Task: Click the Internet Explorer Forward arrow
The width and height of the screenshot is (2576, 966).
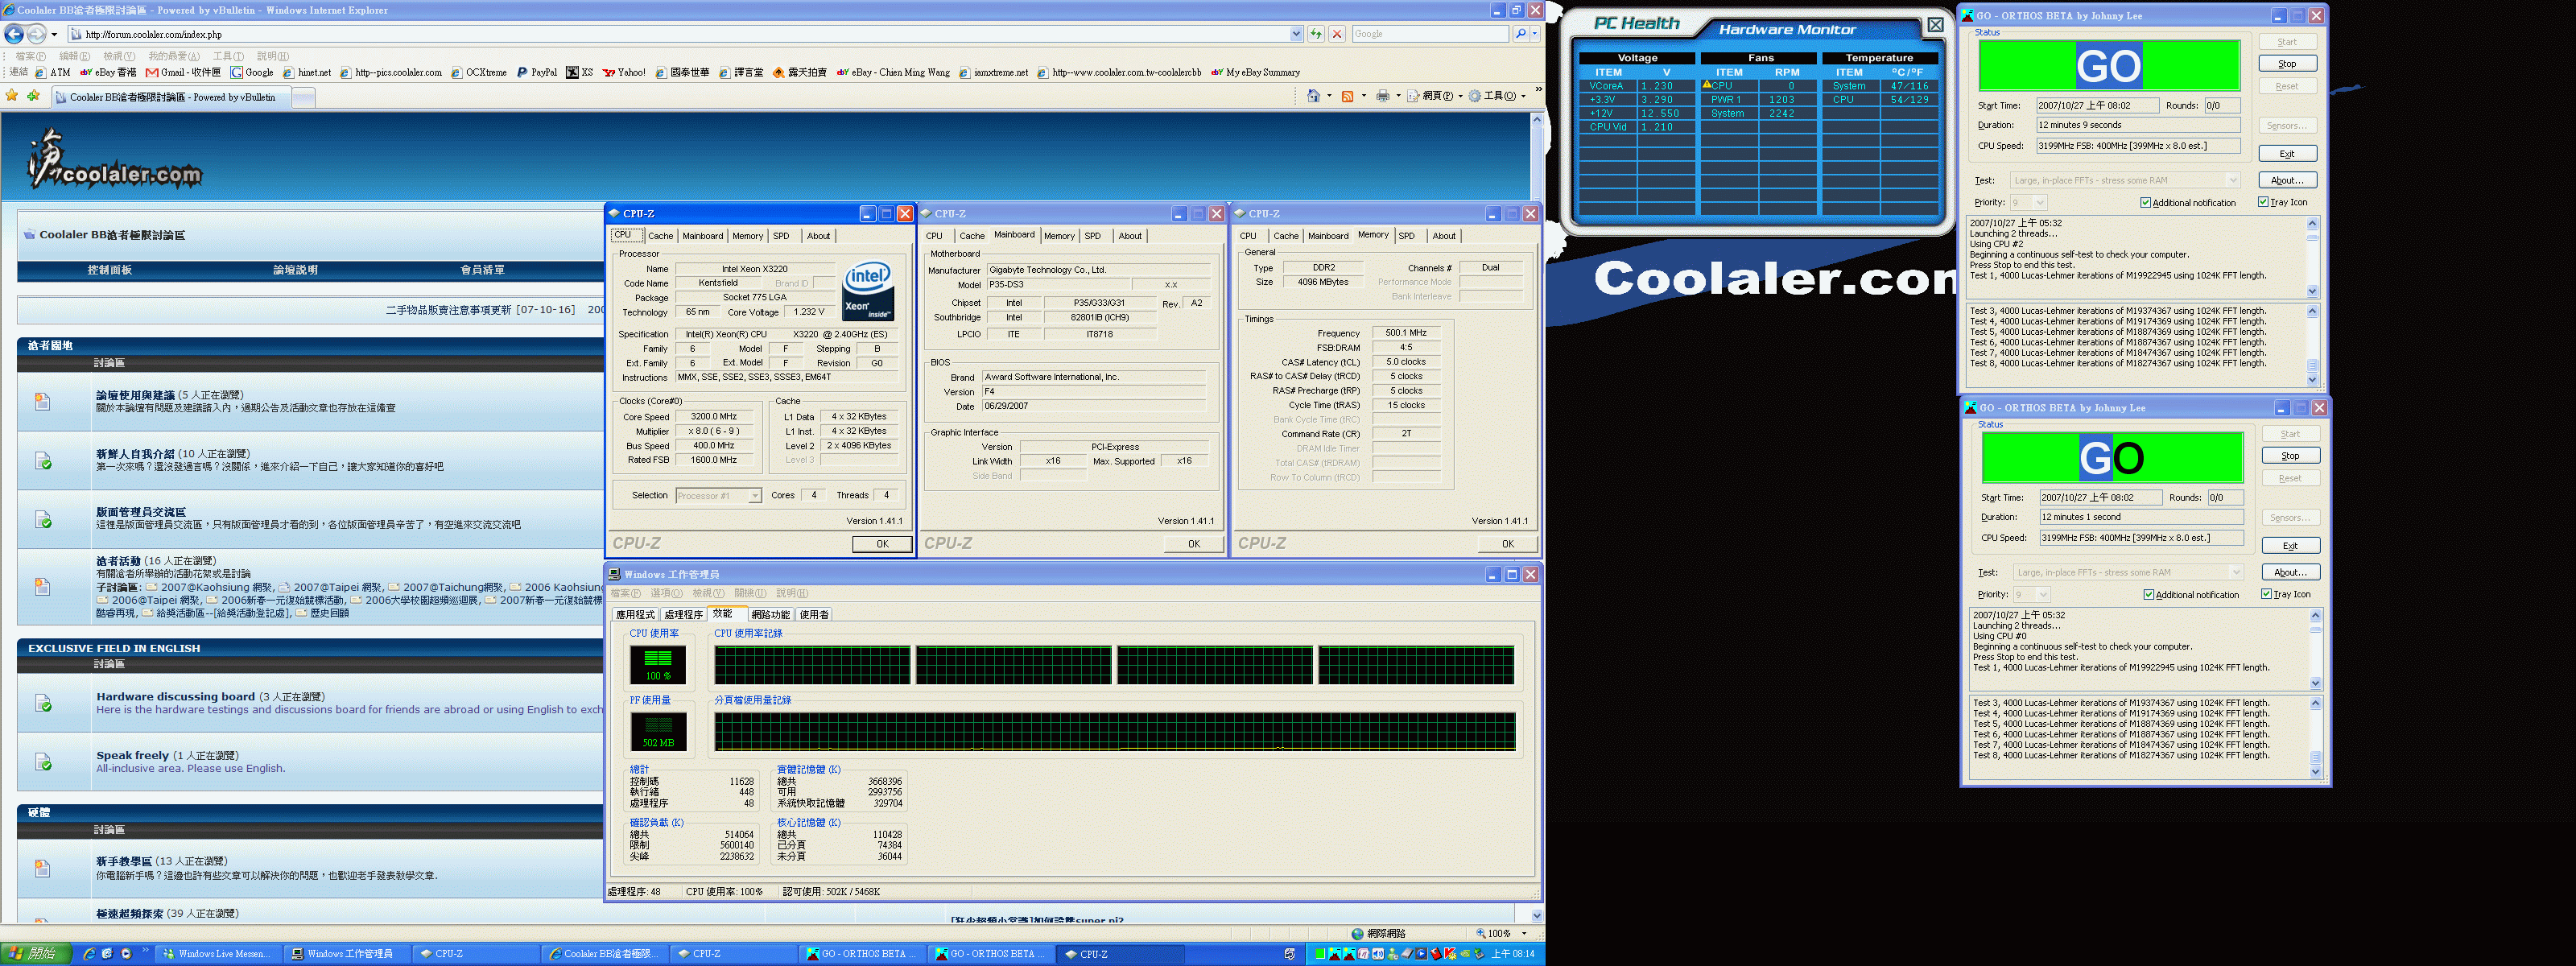Action: click(36, 34)
